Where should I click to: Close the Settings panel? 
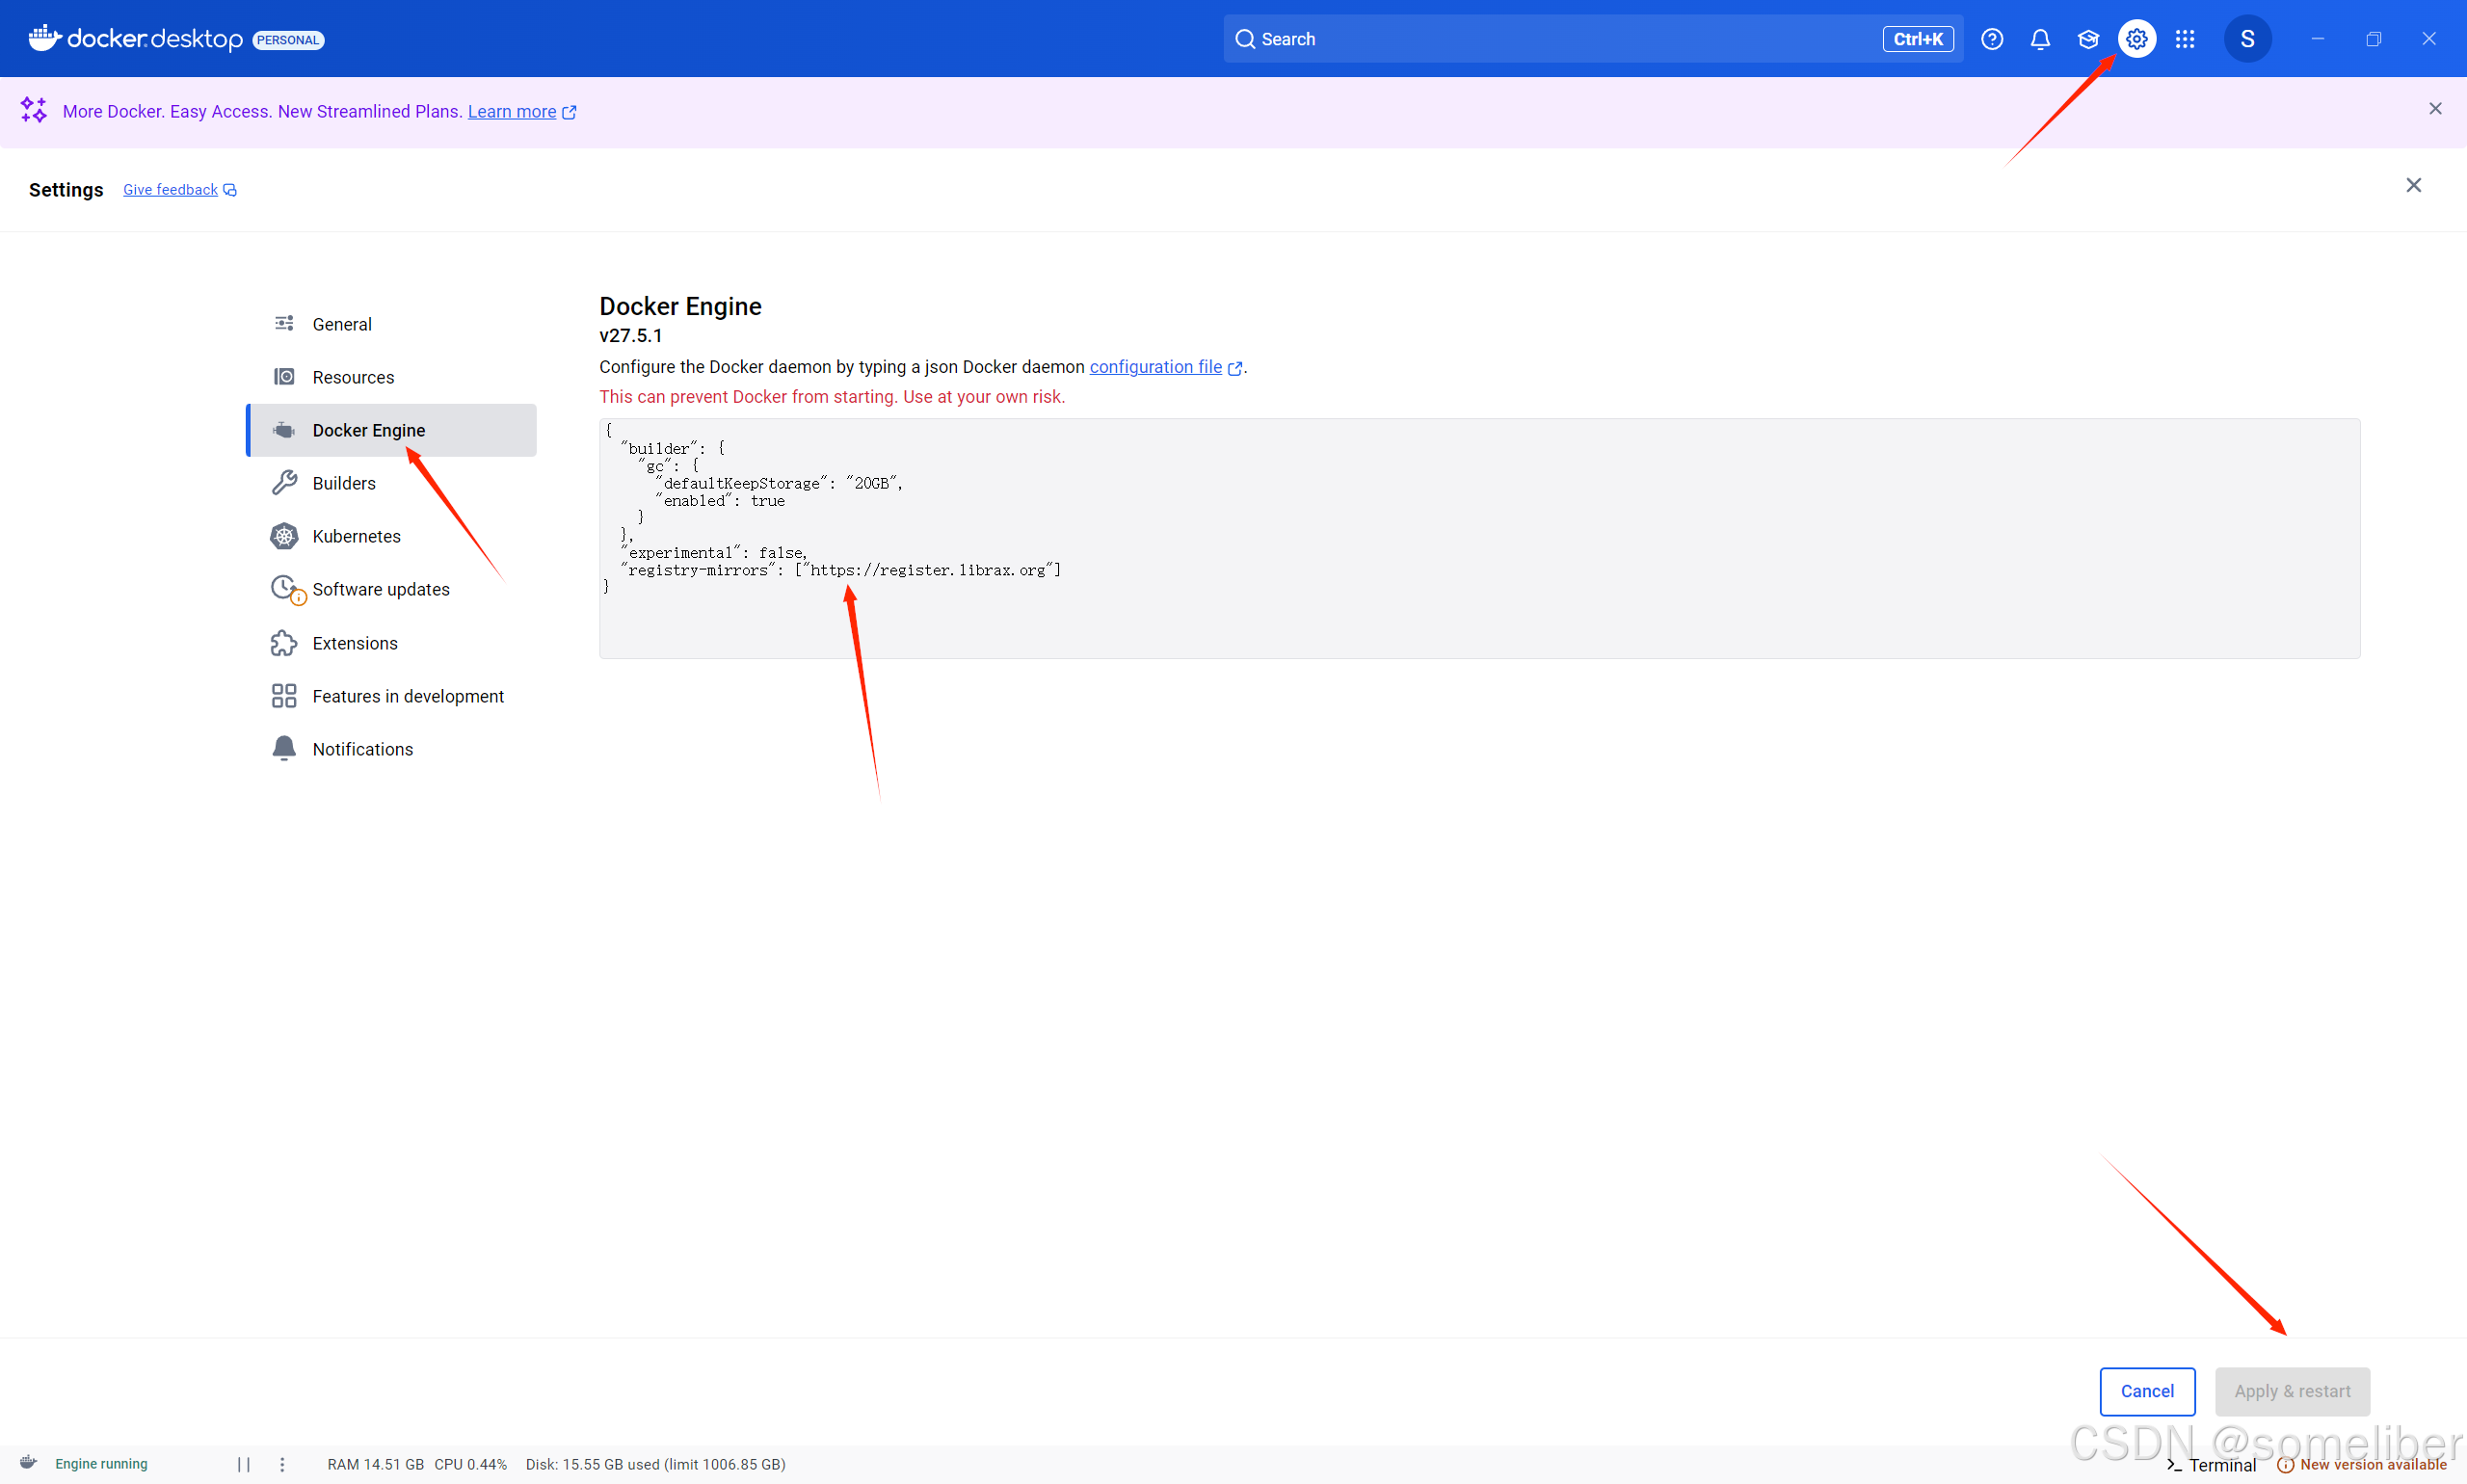(x=2413, y=185)
